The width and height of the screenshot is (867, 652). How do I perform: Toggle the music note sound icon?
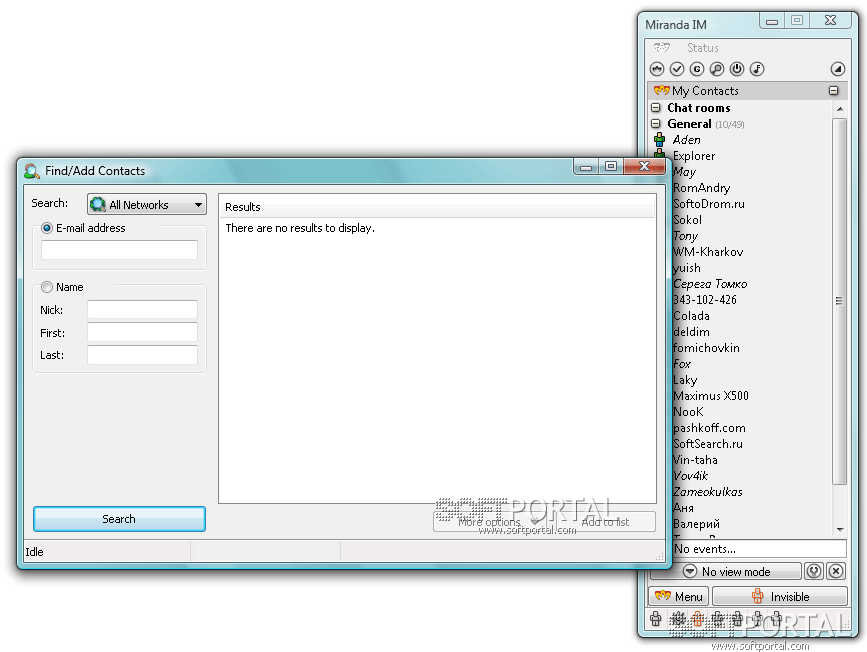(x=756, y=69)
